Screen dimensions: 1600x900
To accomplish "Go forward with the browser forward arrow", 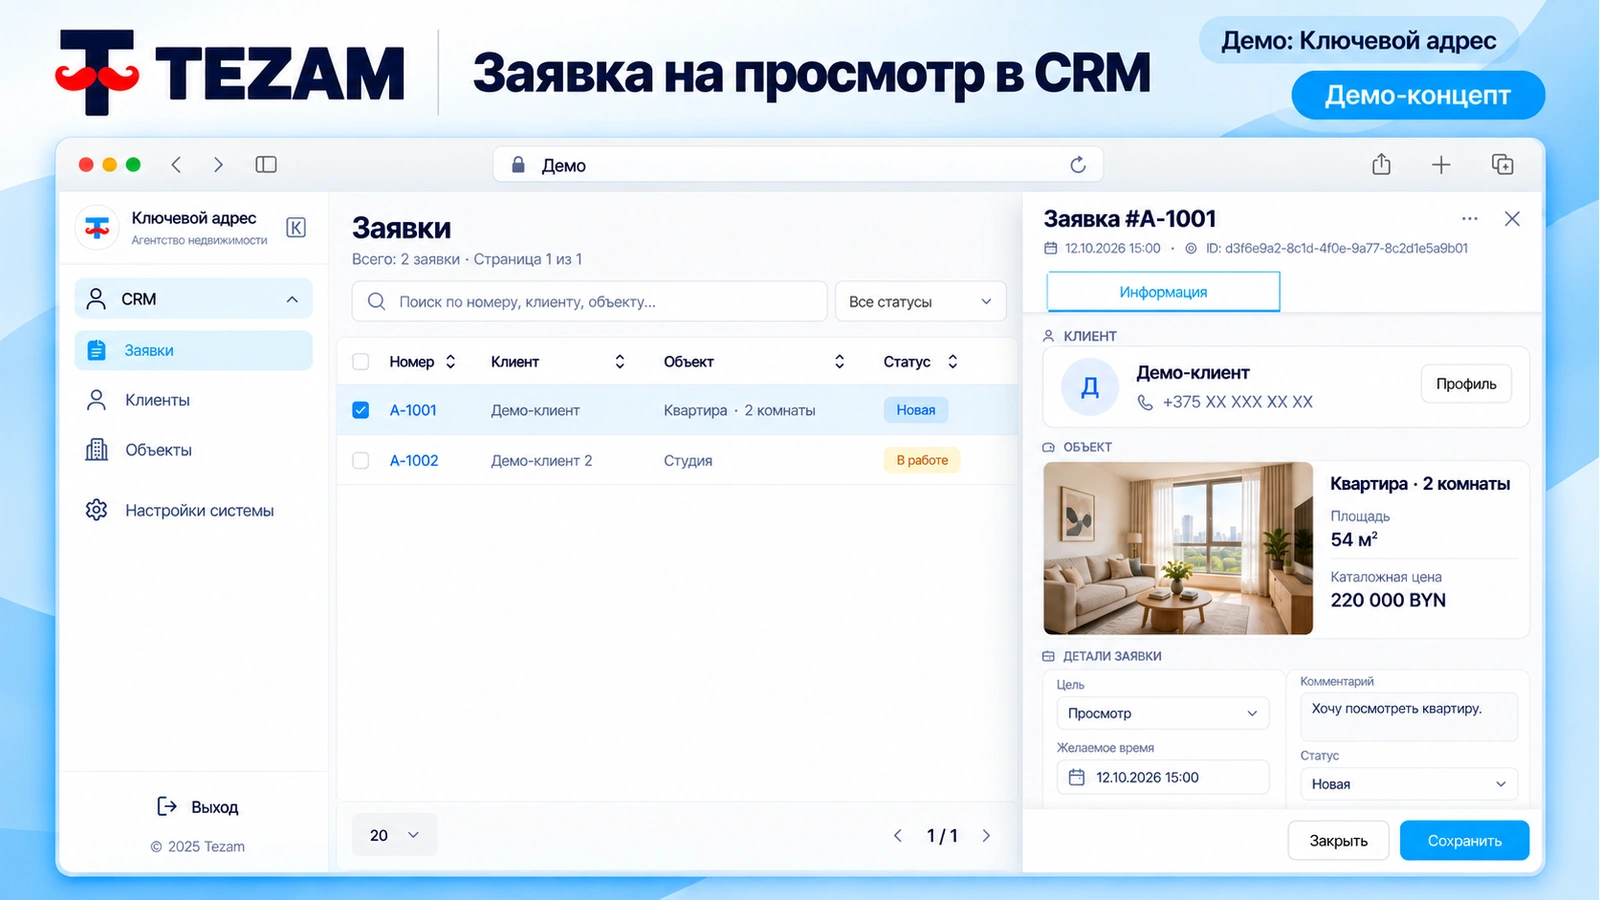I will pyautogui.click(x=218, y=165).
